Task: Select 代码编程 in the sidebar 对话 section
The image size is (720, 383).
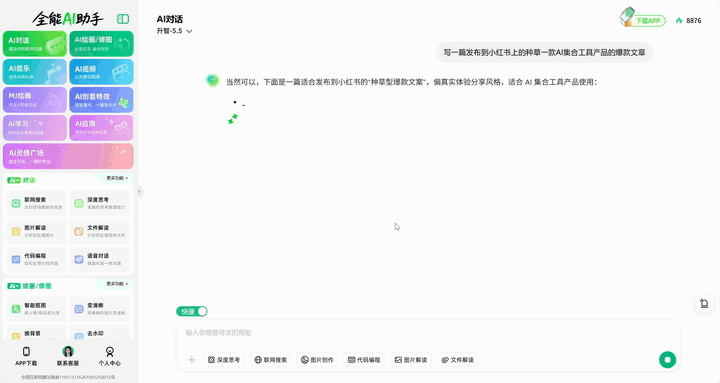Action: (x=36, y=259)
